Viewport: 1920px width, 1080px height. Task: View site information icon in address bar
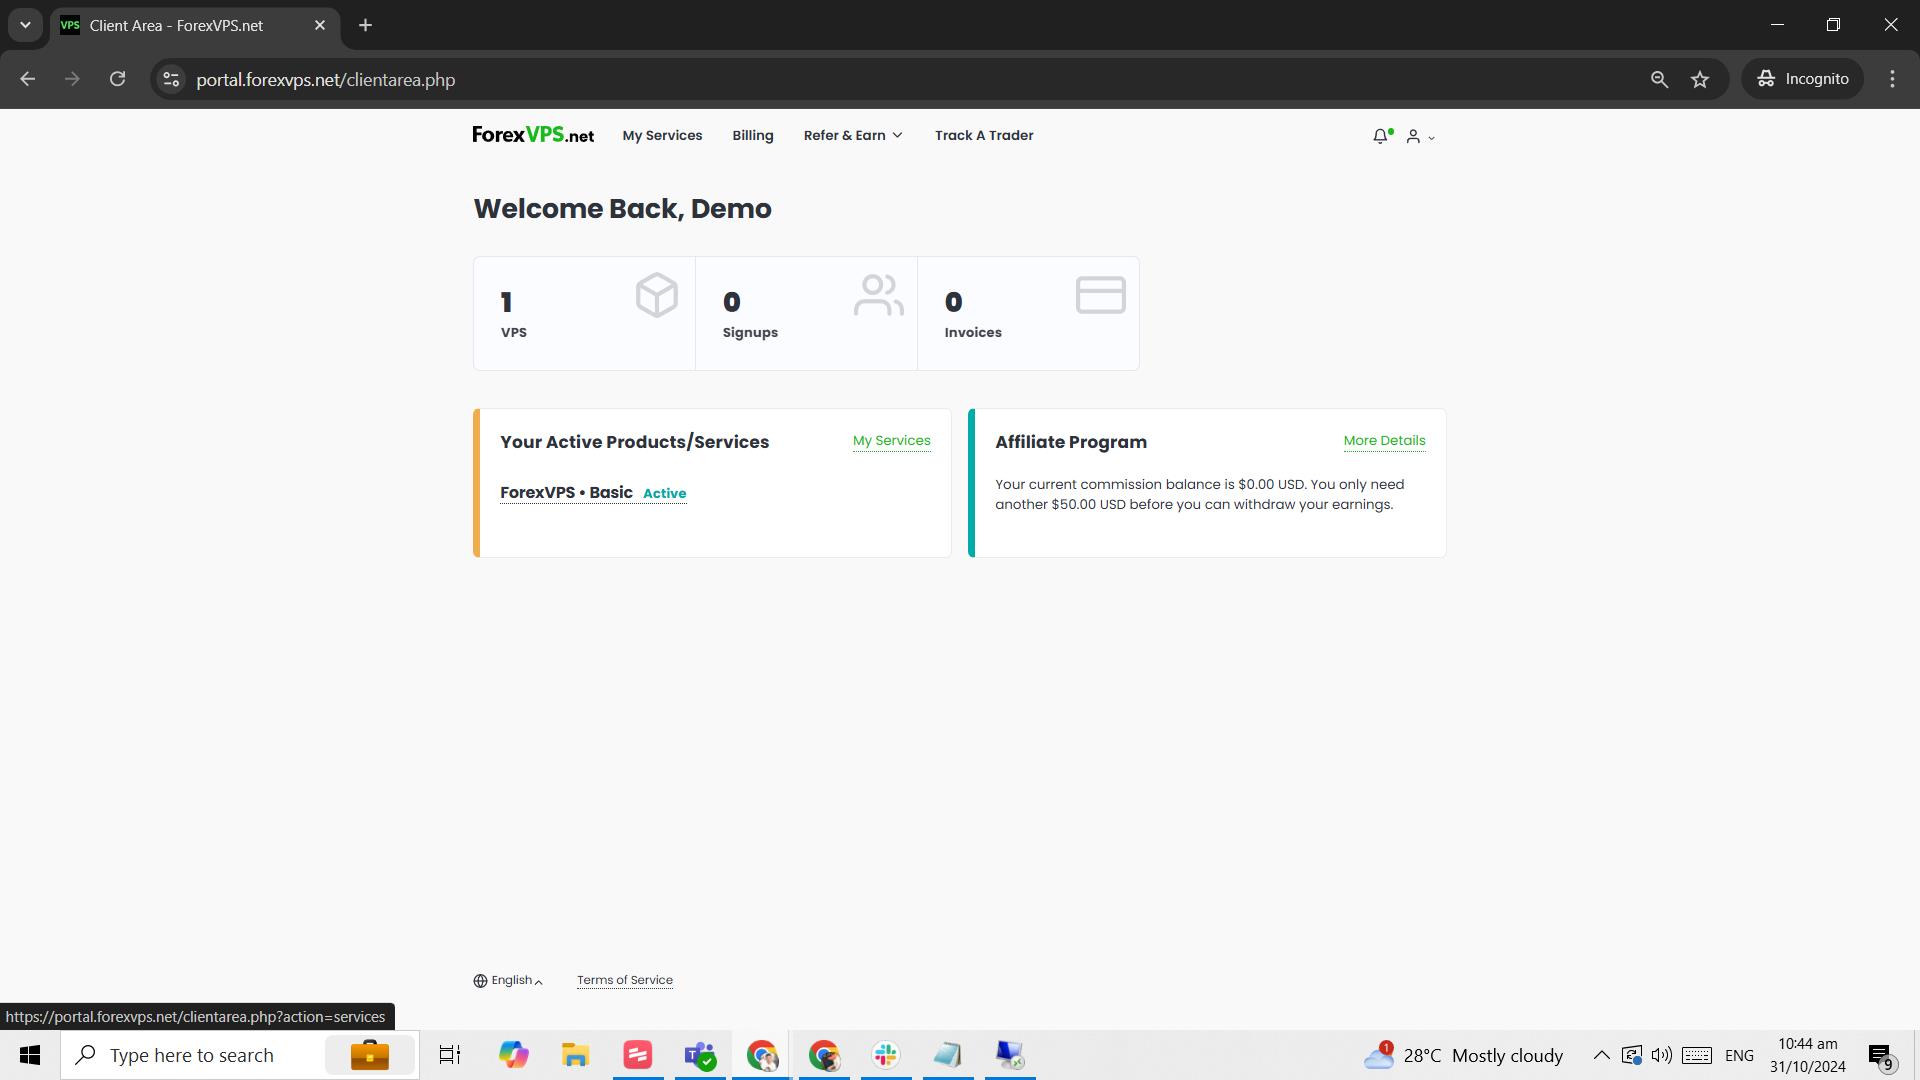point(171,79)
